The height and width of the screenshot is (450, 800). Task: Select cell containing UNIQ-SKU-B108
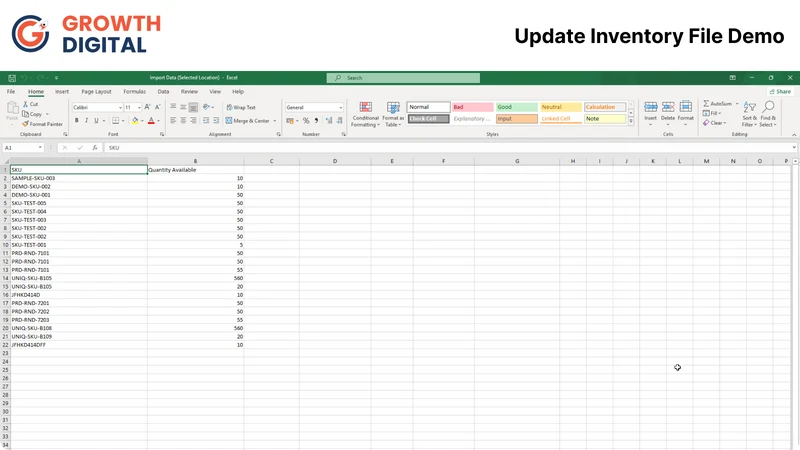click(79, 328)
